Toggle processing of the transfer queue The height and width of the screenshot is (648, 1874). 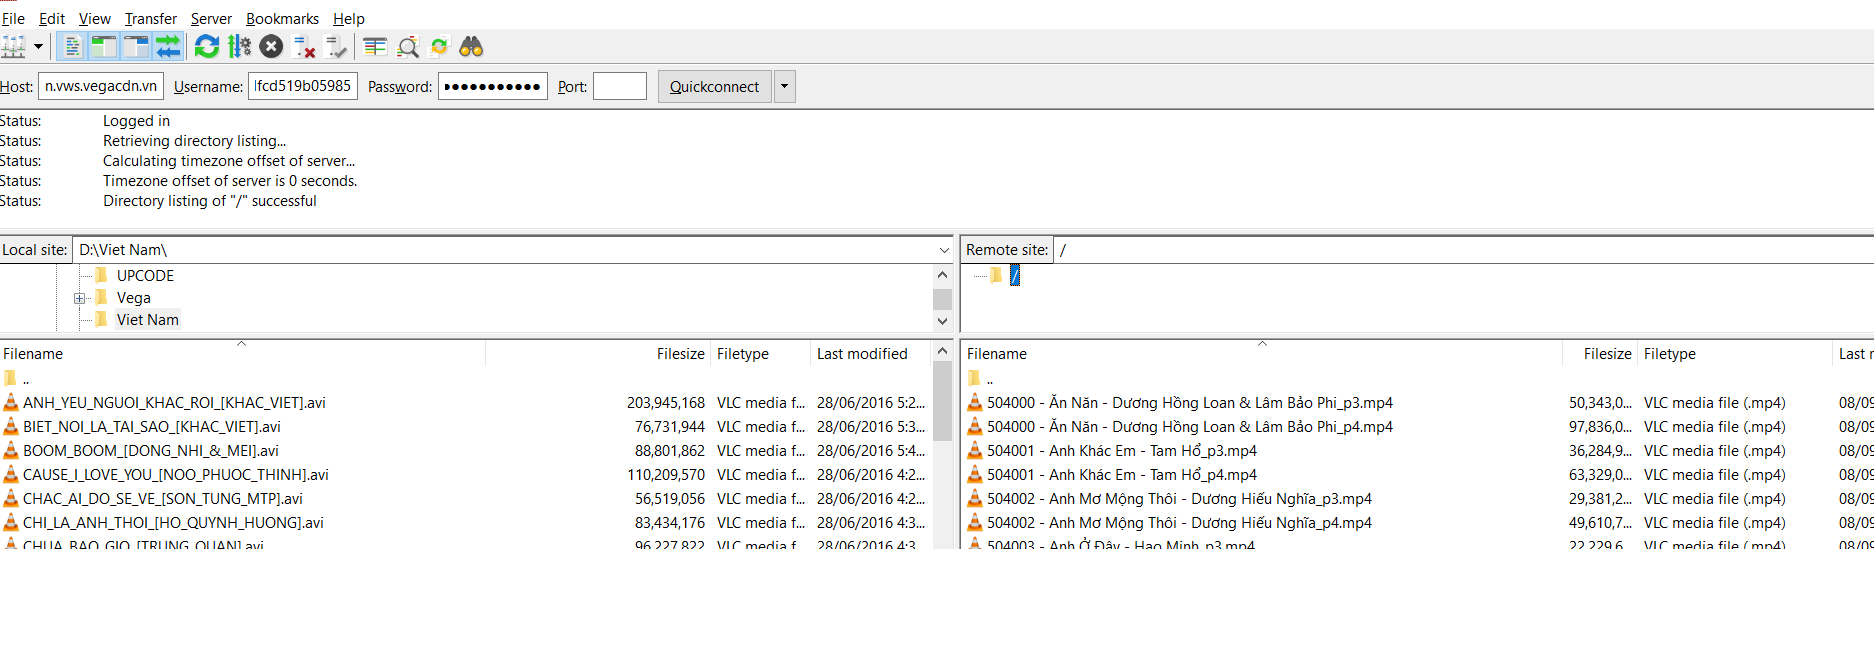click(x=239, y=47)
